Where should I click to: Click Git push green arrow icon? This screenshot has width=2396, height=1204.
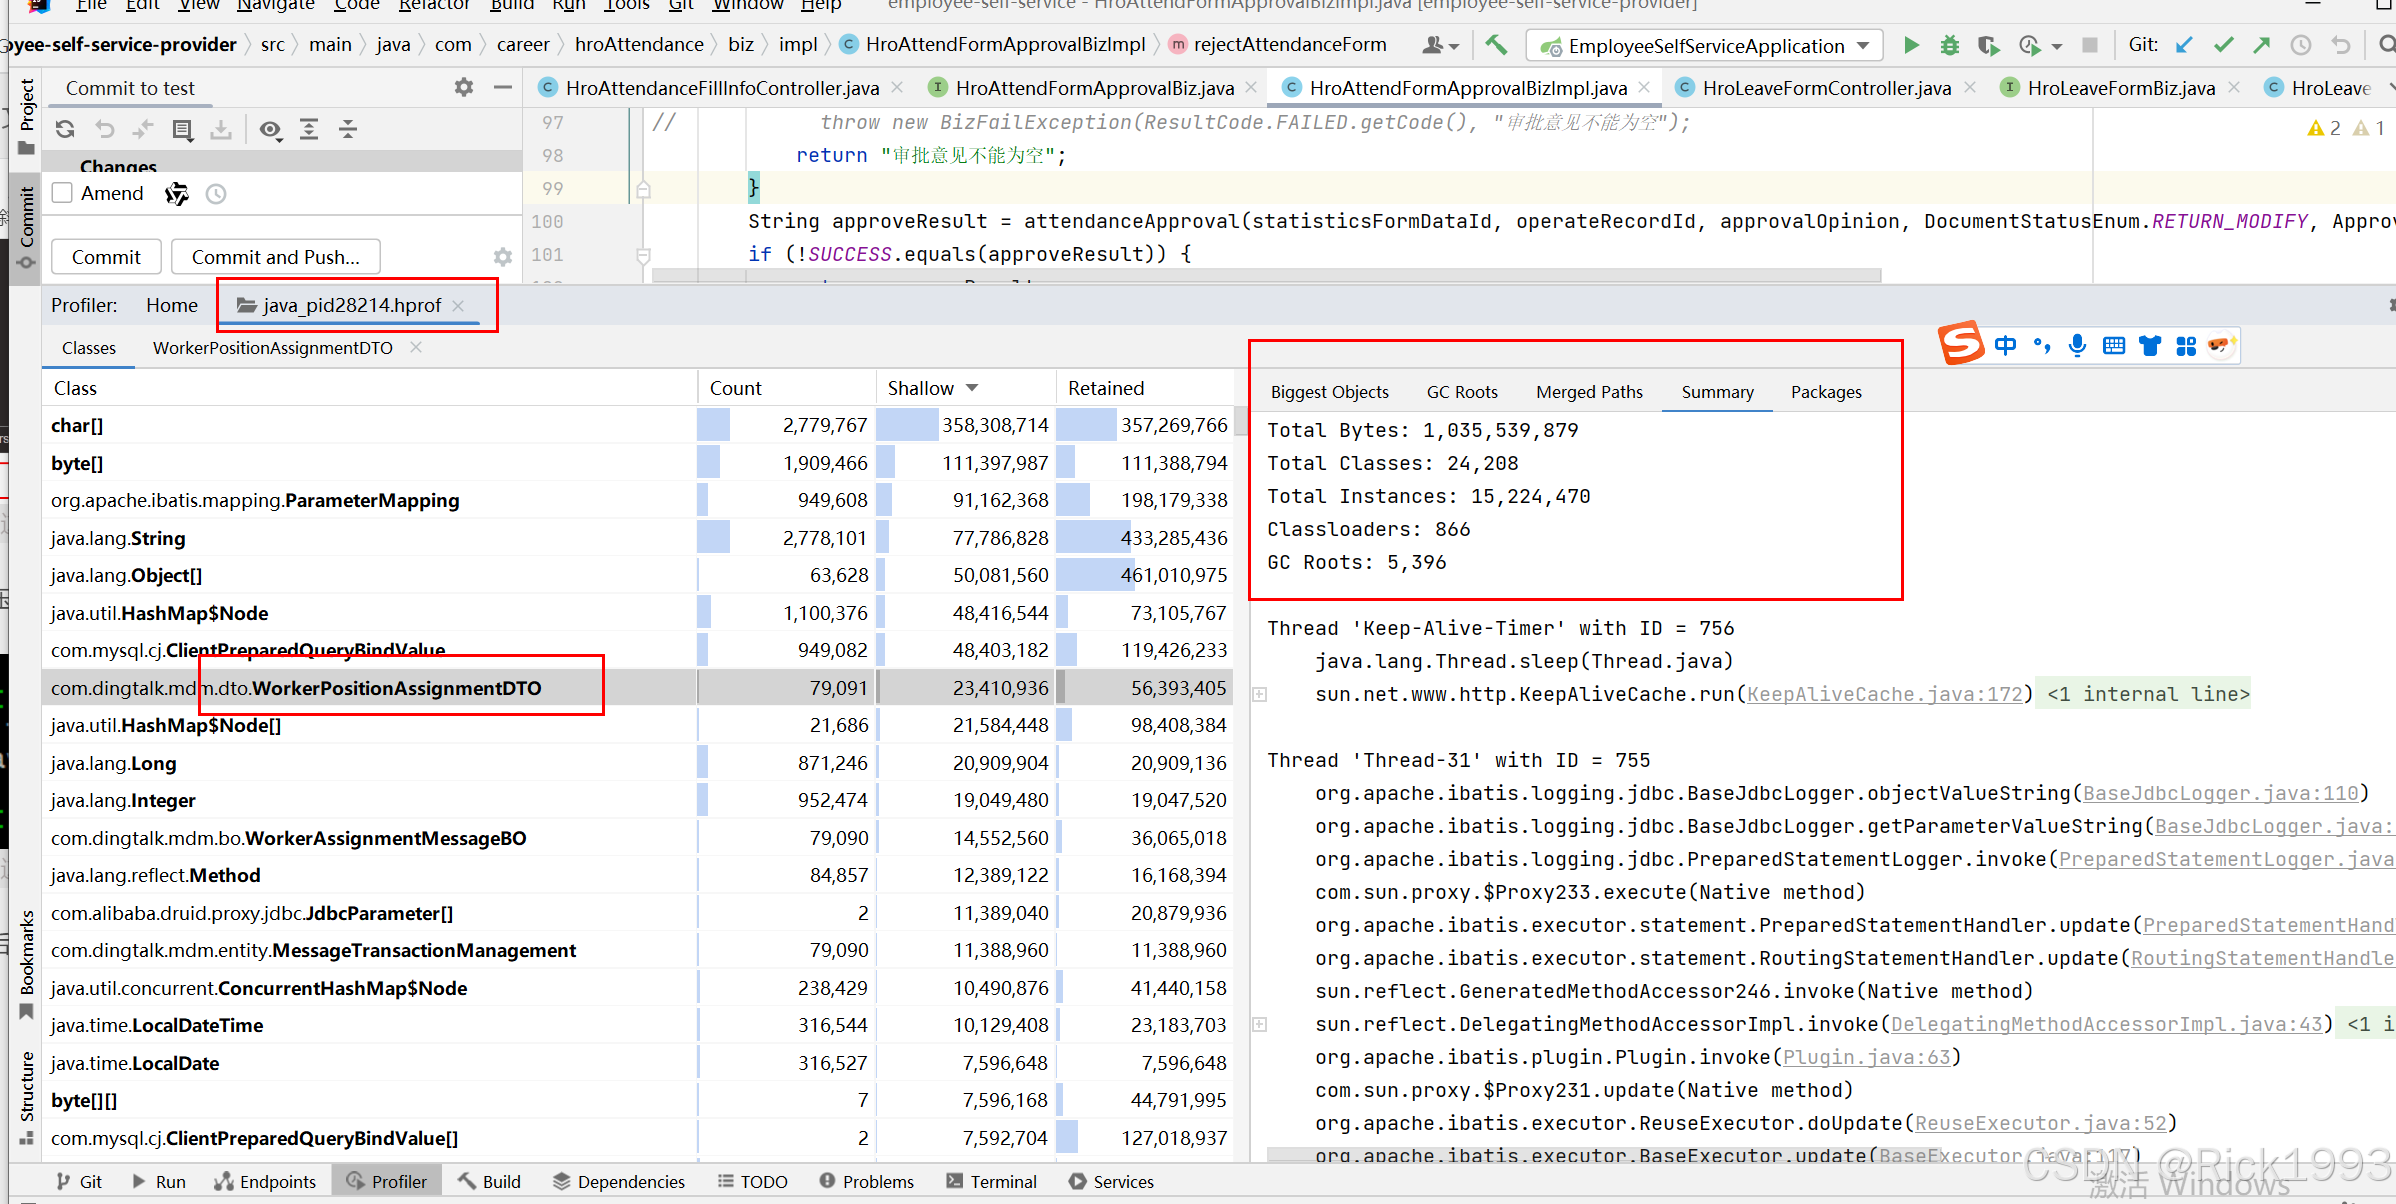2262,45
